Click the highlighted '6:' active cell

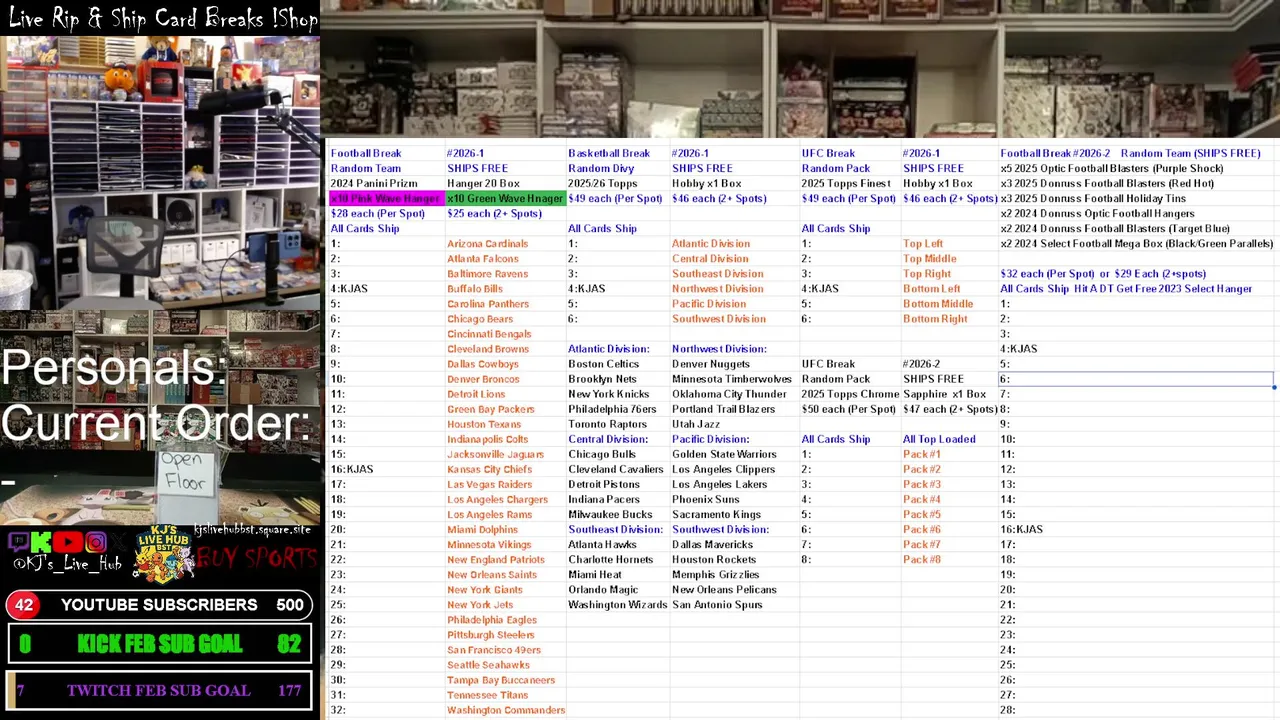tap(1136, 379)
